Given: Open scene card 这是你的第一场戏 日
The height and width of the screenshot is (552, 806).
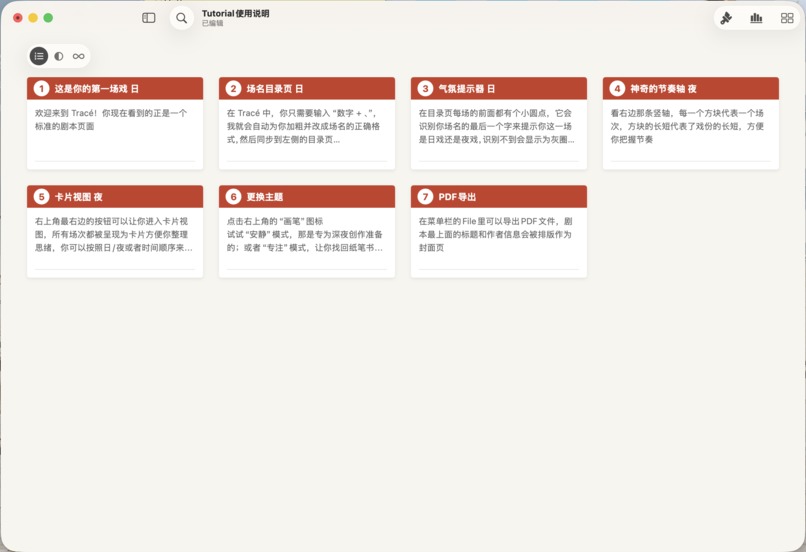Looking at the screenshot, I should point(115,123).
